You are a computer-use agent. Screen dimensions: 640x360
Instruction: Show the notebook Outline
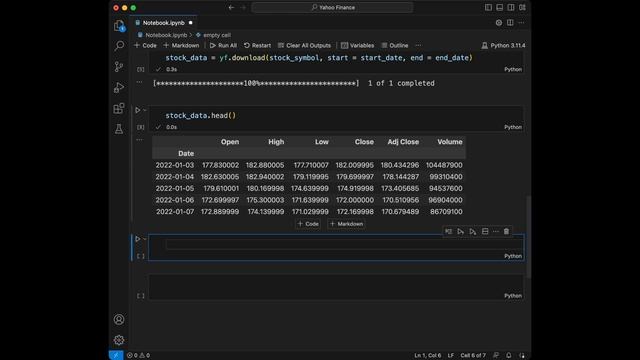point(395,45)
